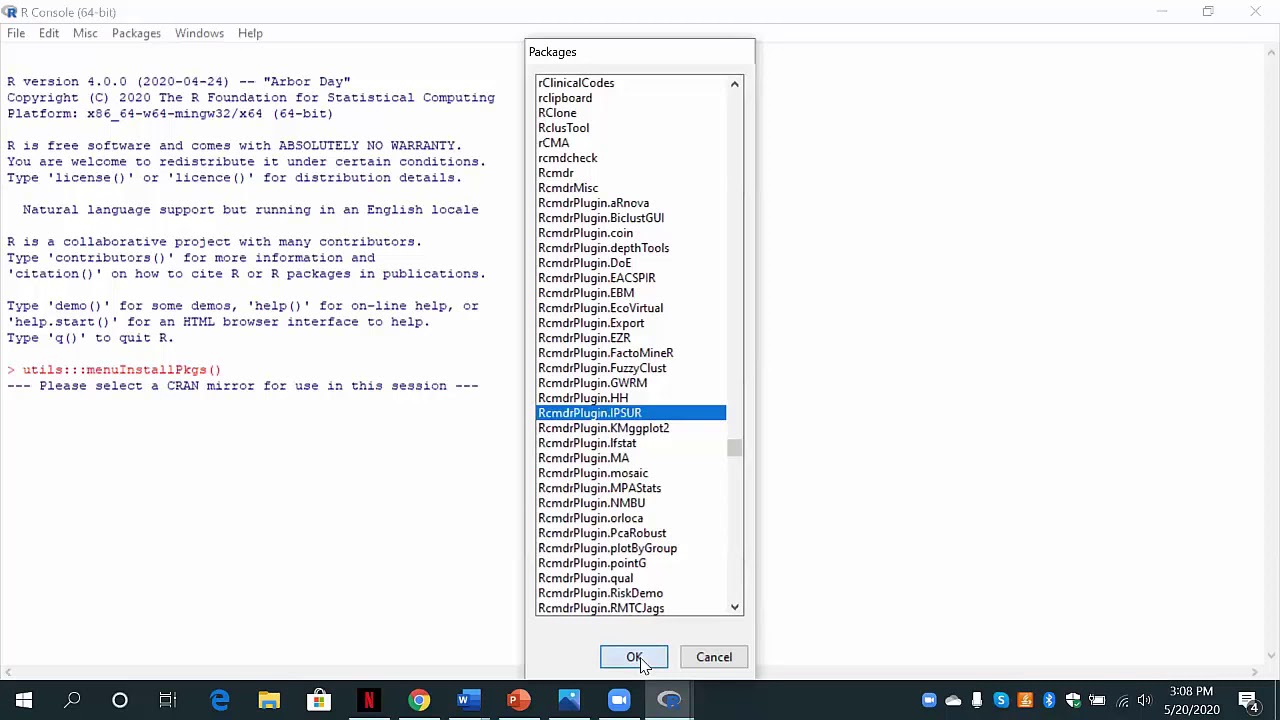Screen dimensions: 1280x720
Task: Select RcmdrPlugin.KMggplot2 package
Action: 631,428
